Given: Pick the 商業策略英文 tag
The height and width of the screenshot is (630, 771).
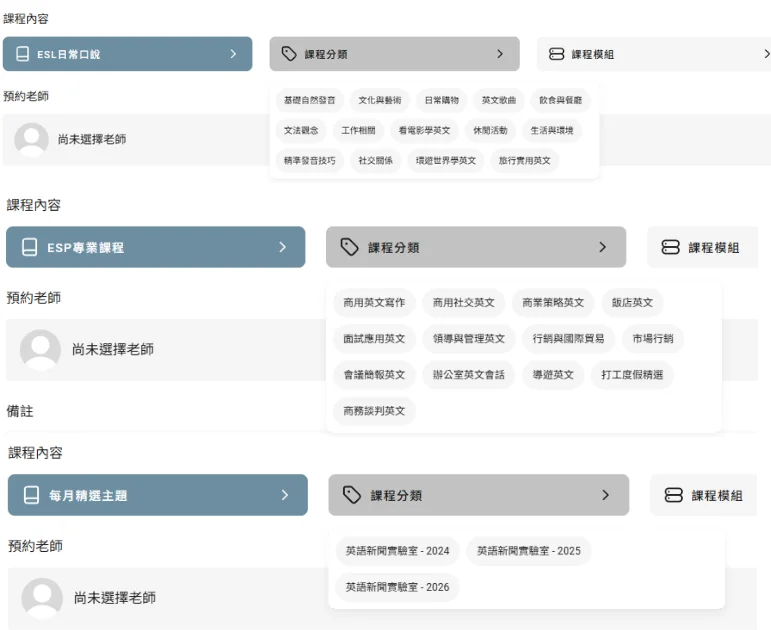Looking at the screenshot, I should point(553,302).
